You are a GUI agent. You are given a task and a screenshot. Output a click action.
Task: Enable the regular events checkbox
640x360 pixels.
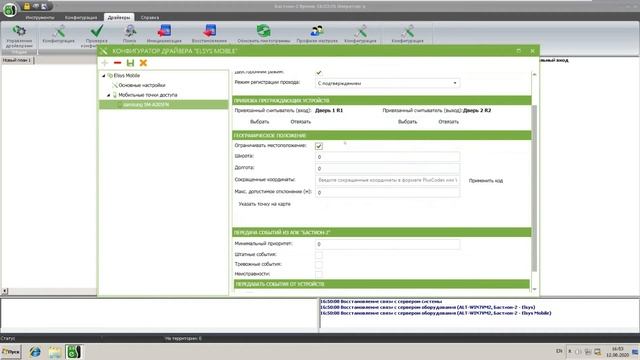coord(319,255)
